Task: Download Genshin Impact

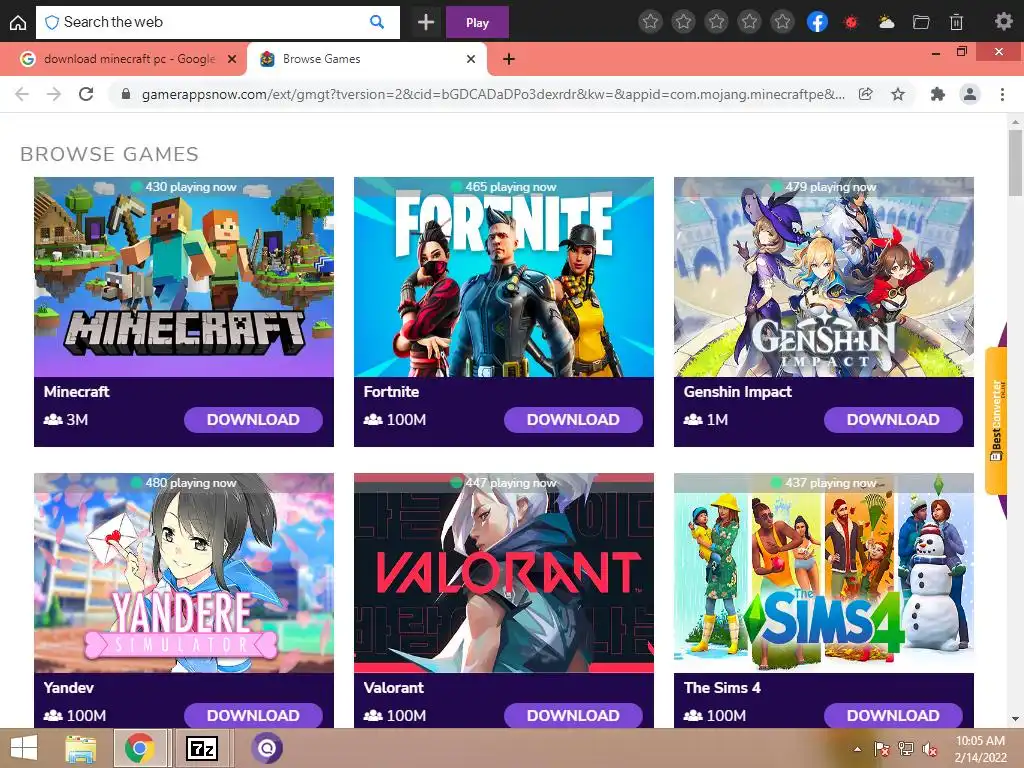Action: coord(893,419)
